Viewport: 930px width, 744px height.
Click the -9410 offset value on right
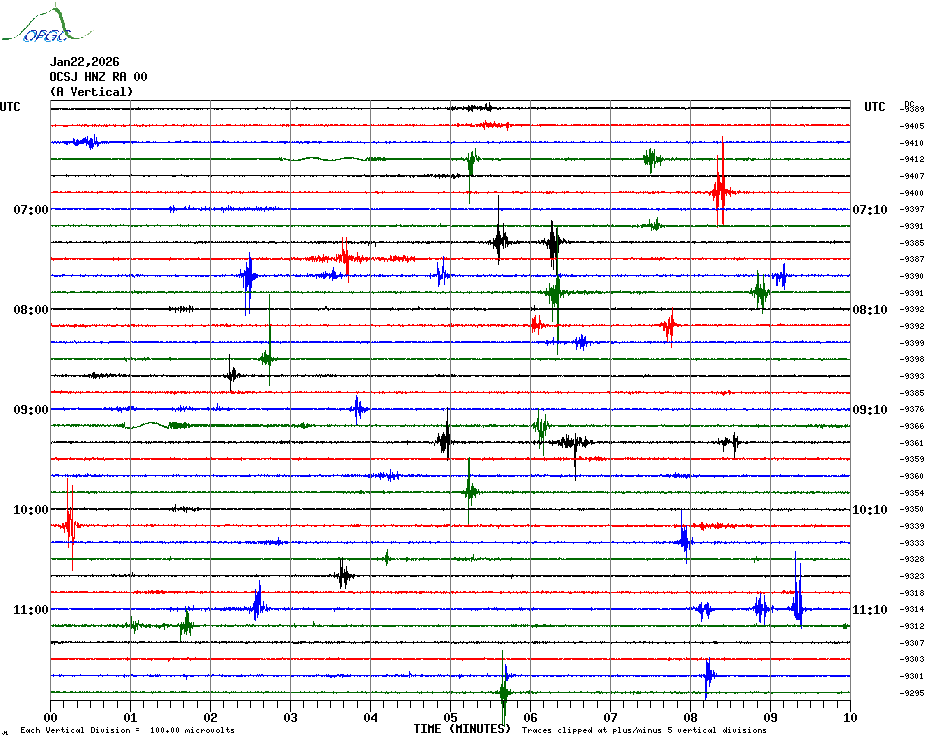912,143
